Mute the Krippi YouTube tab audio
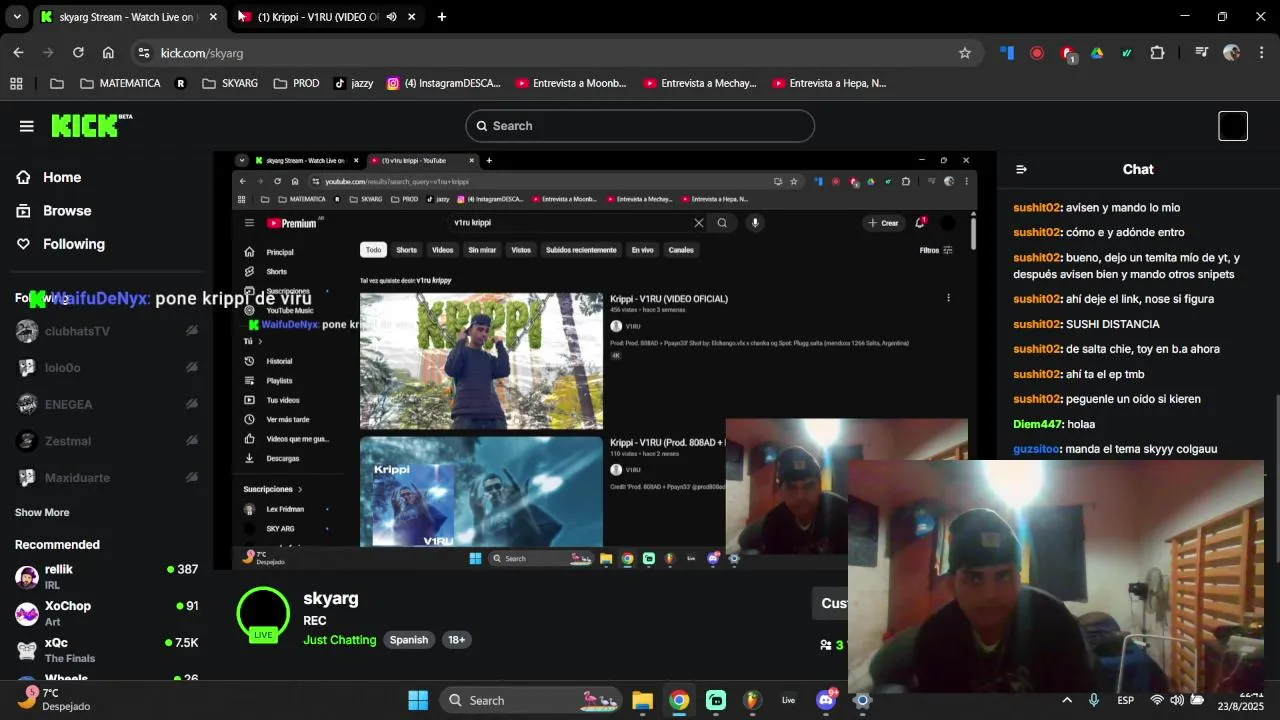This screenshot has height=720, width=1280. point(391,17)
